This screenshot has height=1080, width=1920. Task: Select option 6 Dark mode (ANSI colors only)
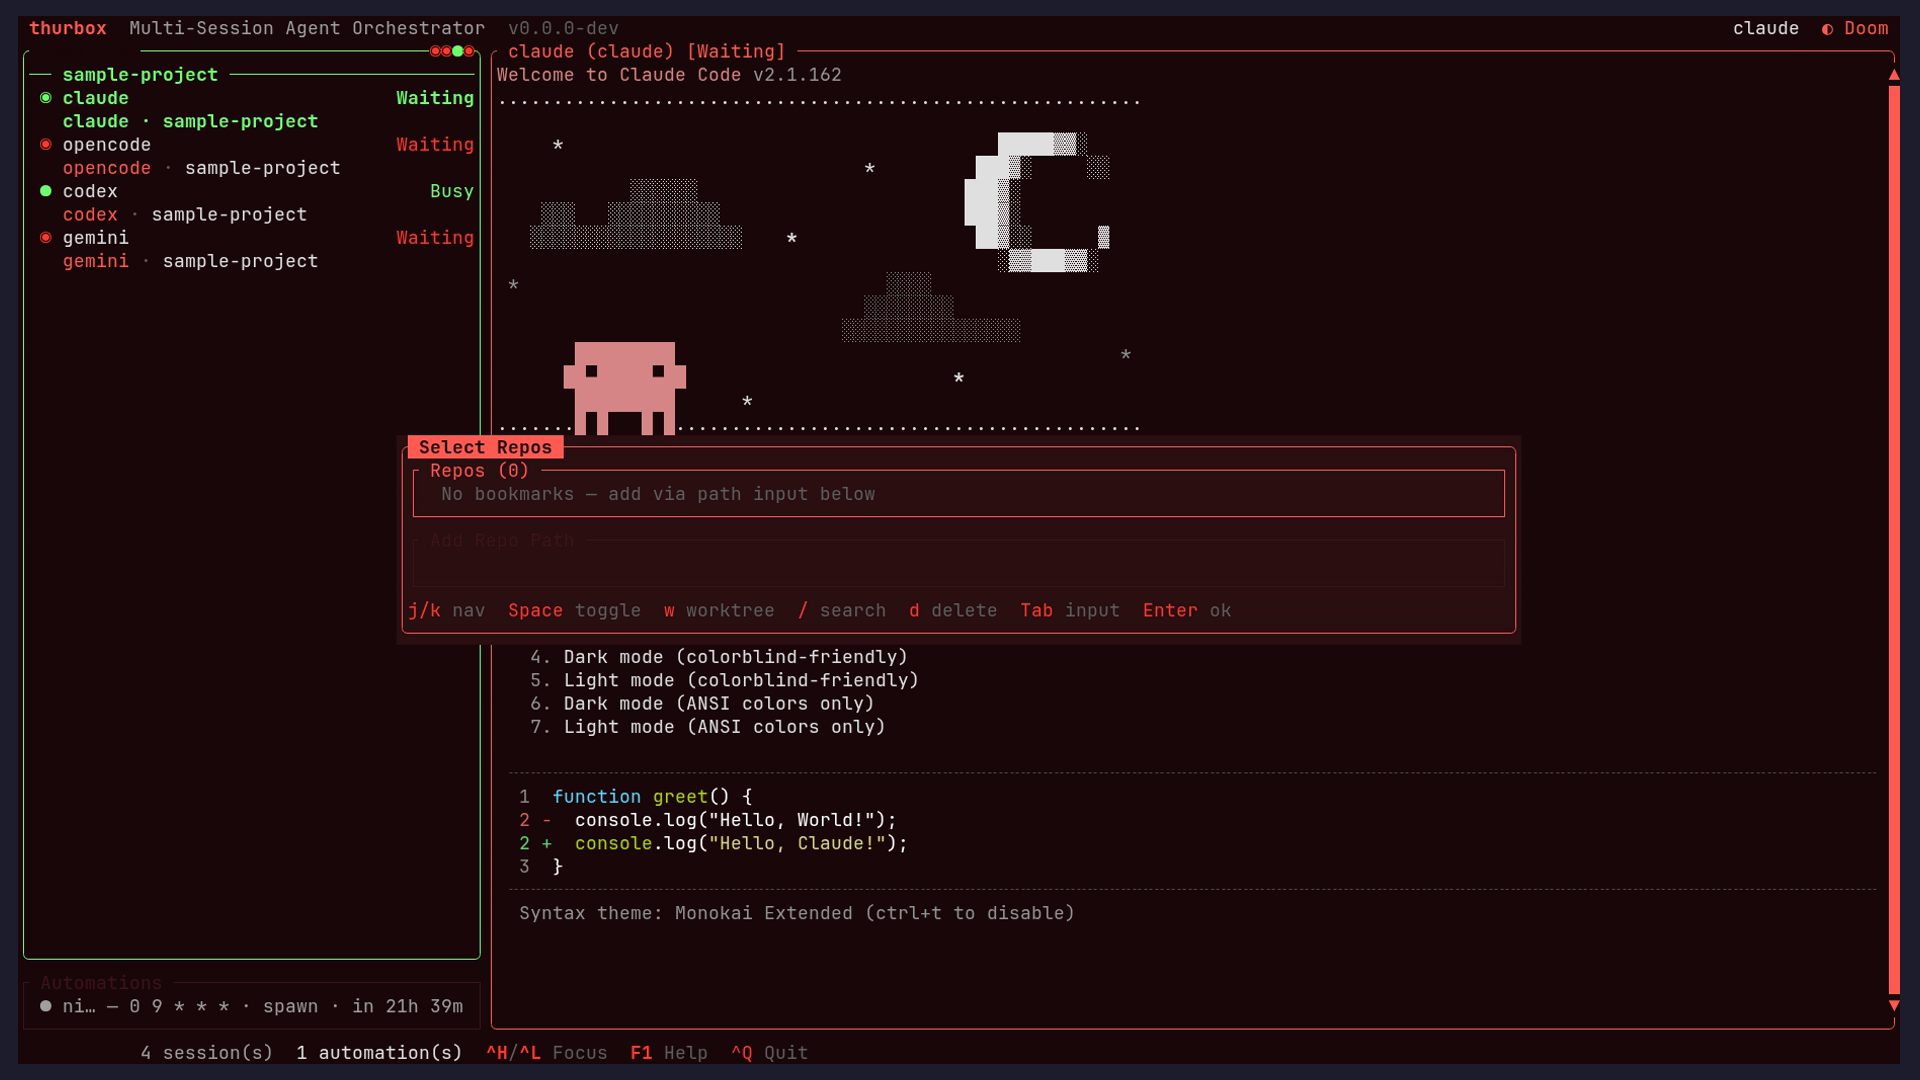tap(702, 704)
